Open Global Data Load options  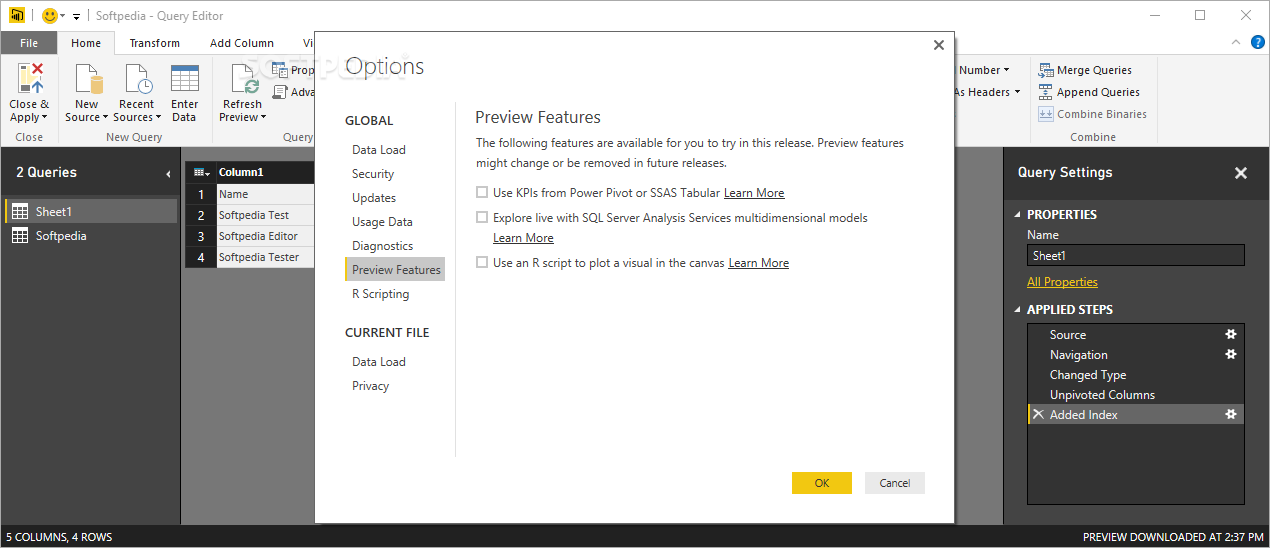(379, 150)
